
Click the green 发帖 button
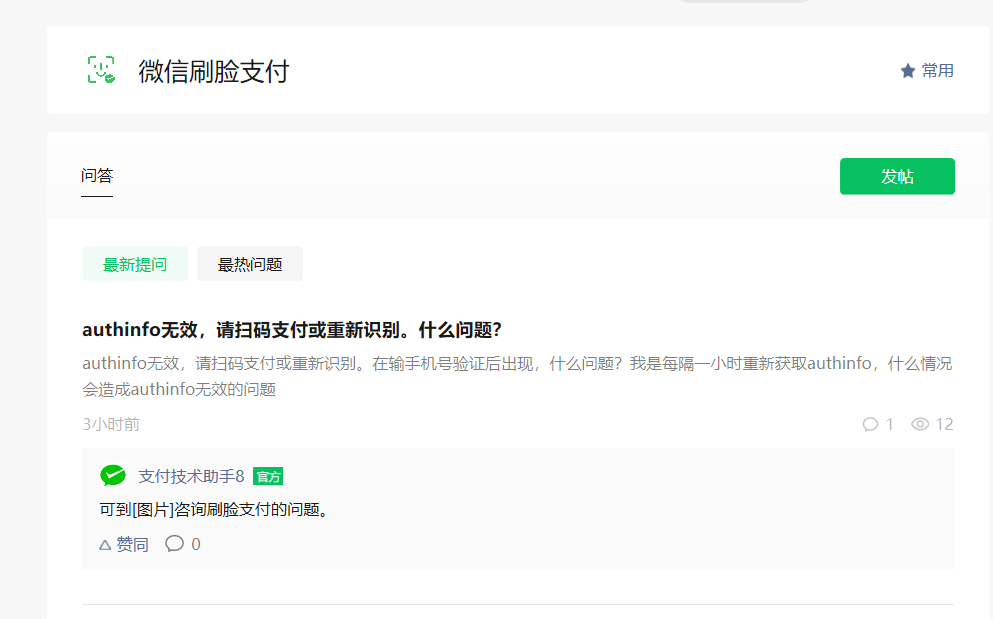click(x=897, y=176)
